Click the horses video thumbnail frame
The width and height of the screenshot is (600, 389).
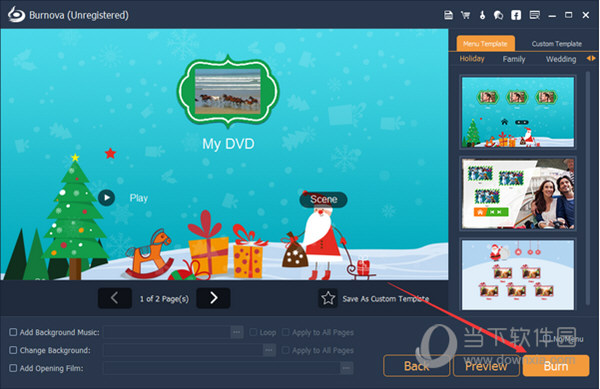pyautogui.click(x=228, y=91)
